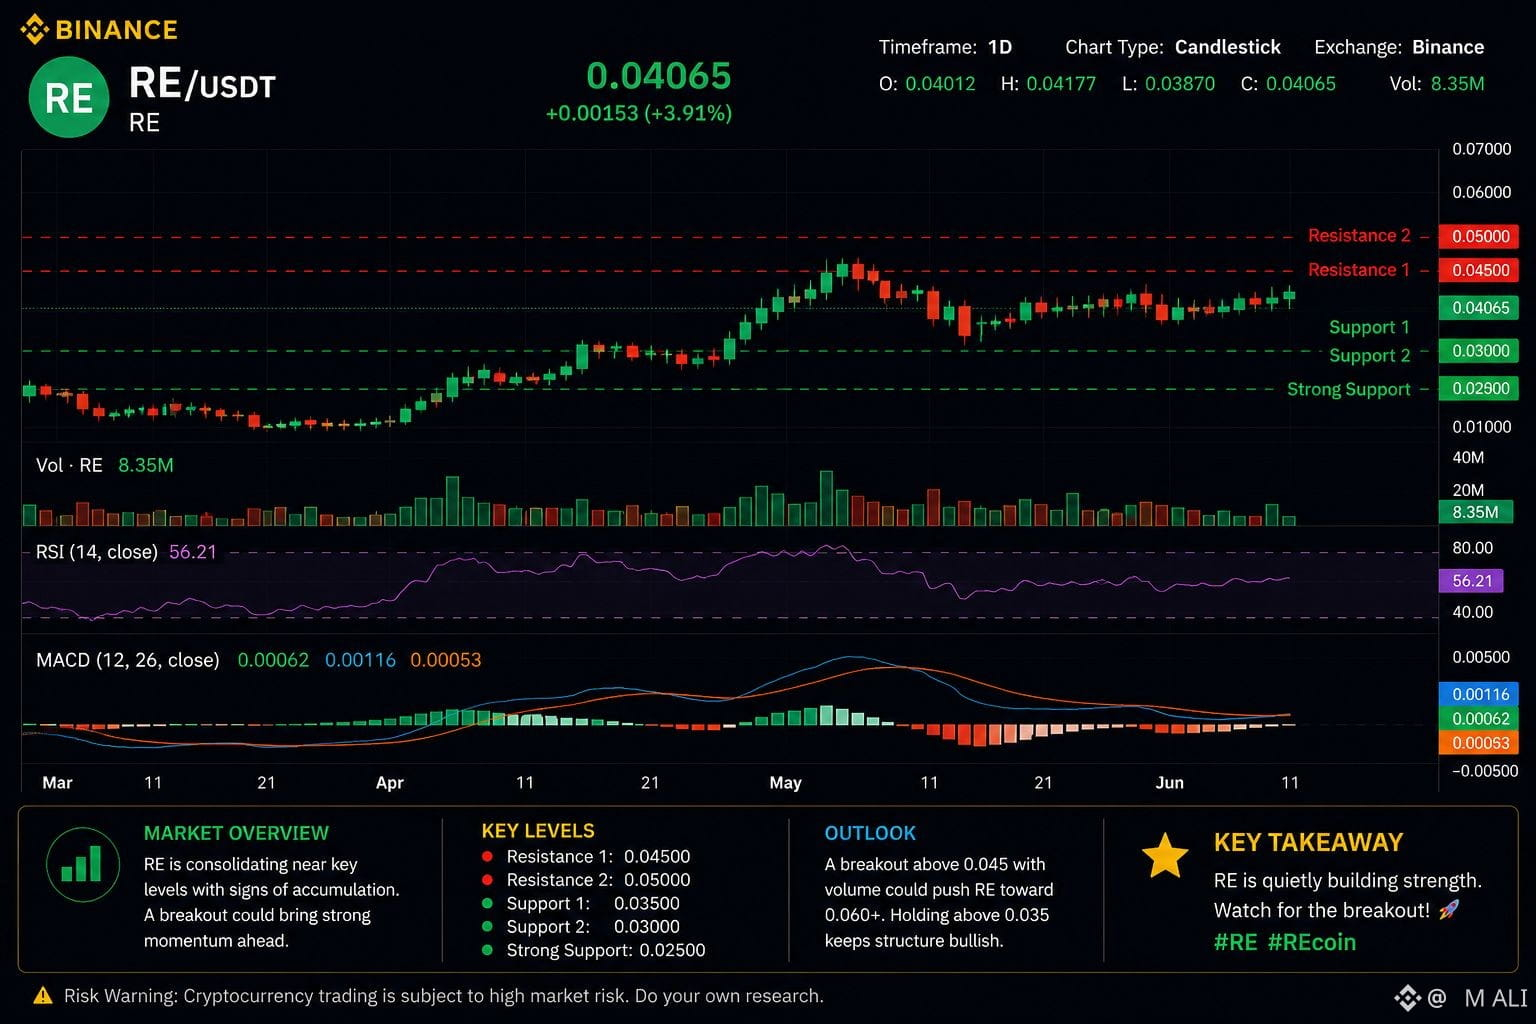Click the MARKET OVERVIEW heading
Viewport: 1536px width, 1024px height.
[236, 833]
